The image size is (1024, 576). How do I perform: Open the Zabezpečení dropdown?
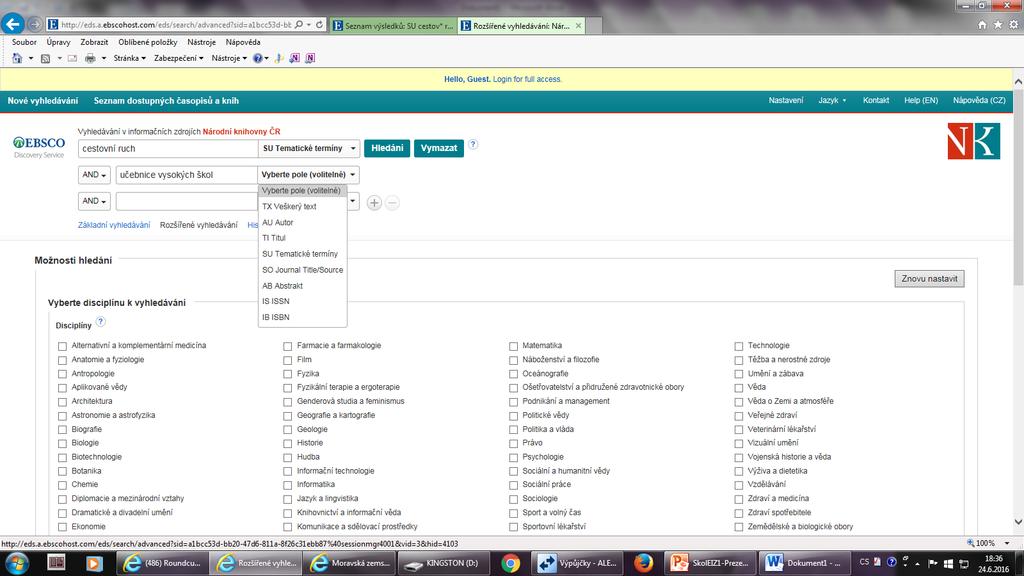(x=178, y=58)
